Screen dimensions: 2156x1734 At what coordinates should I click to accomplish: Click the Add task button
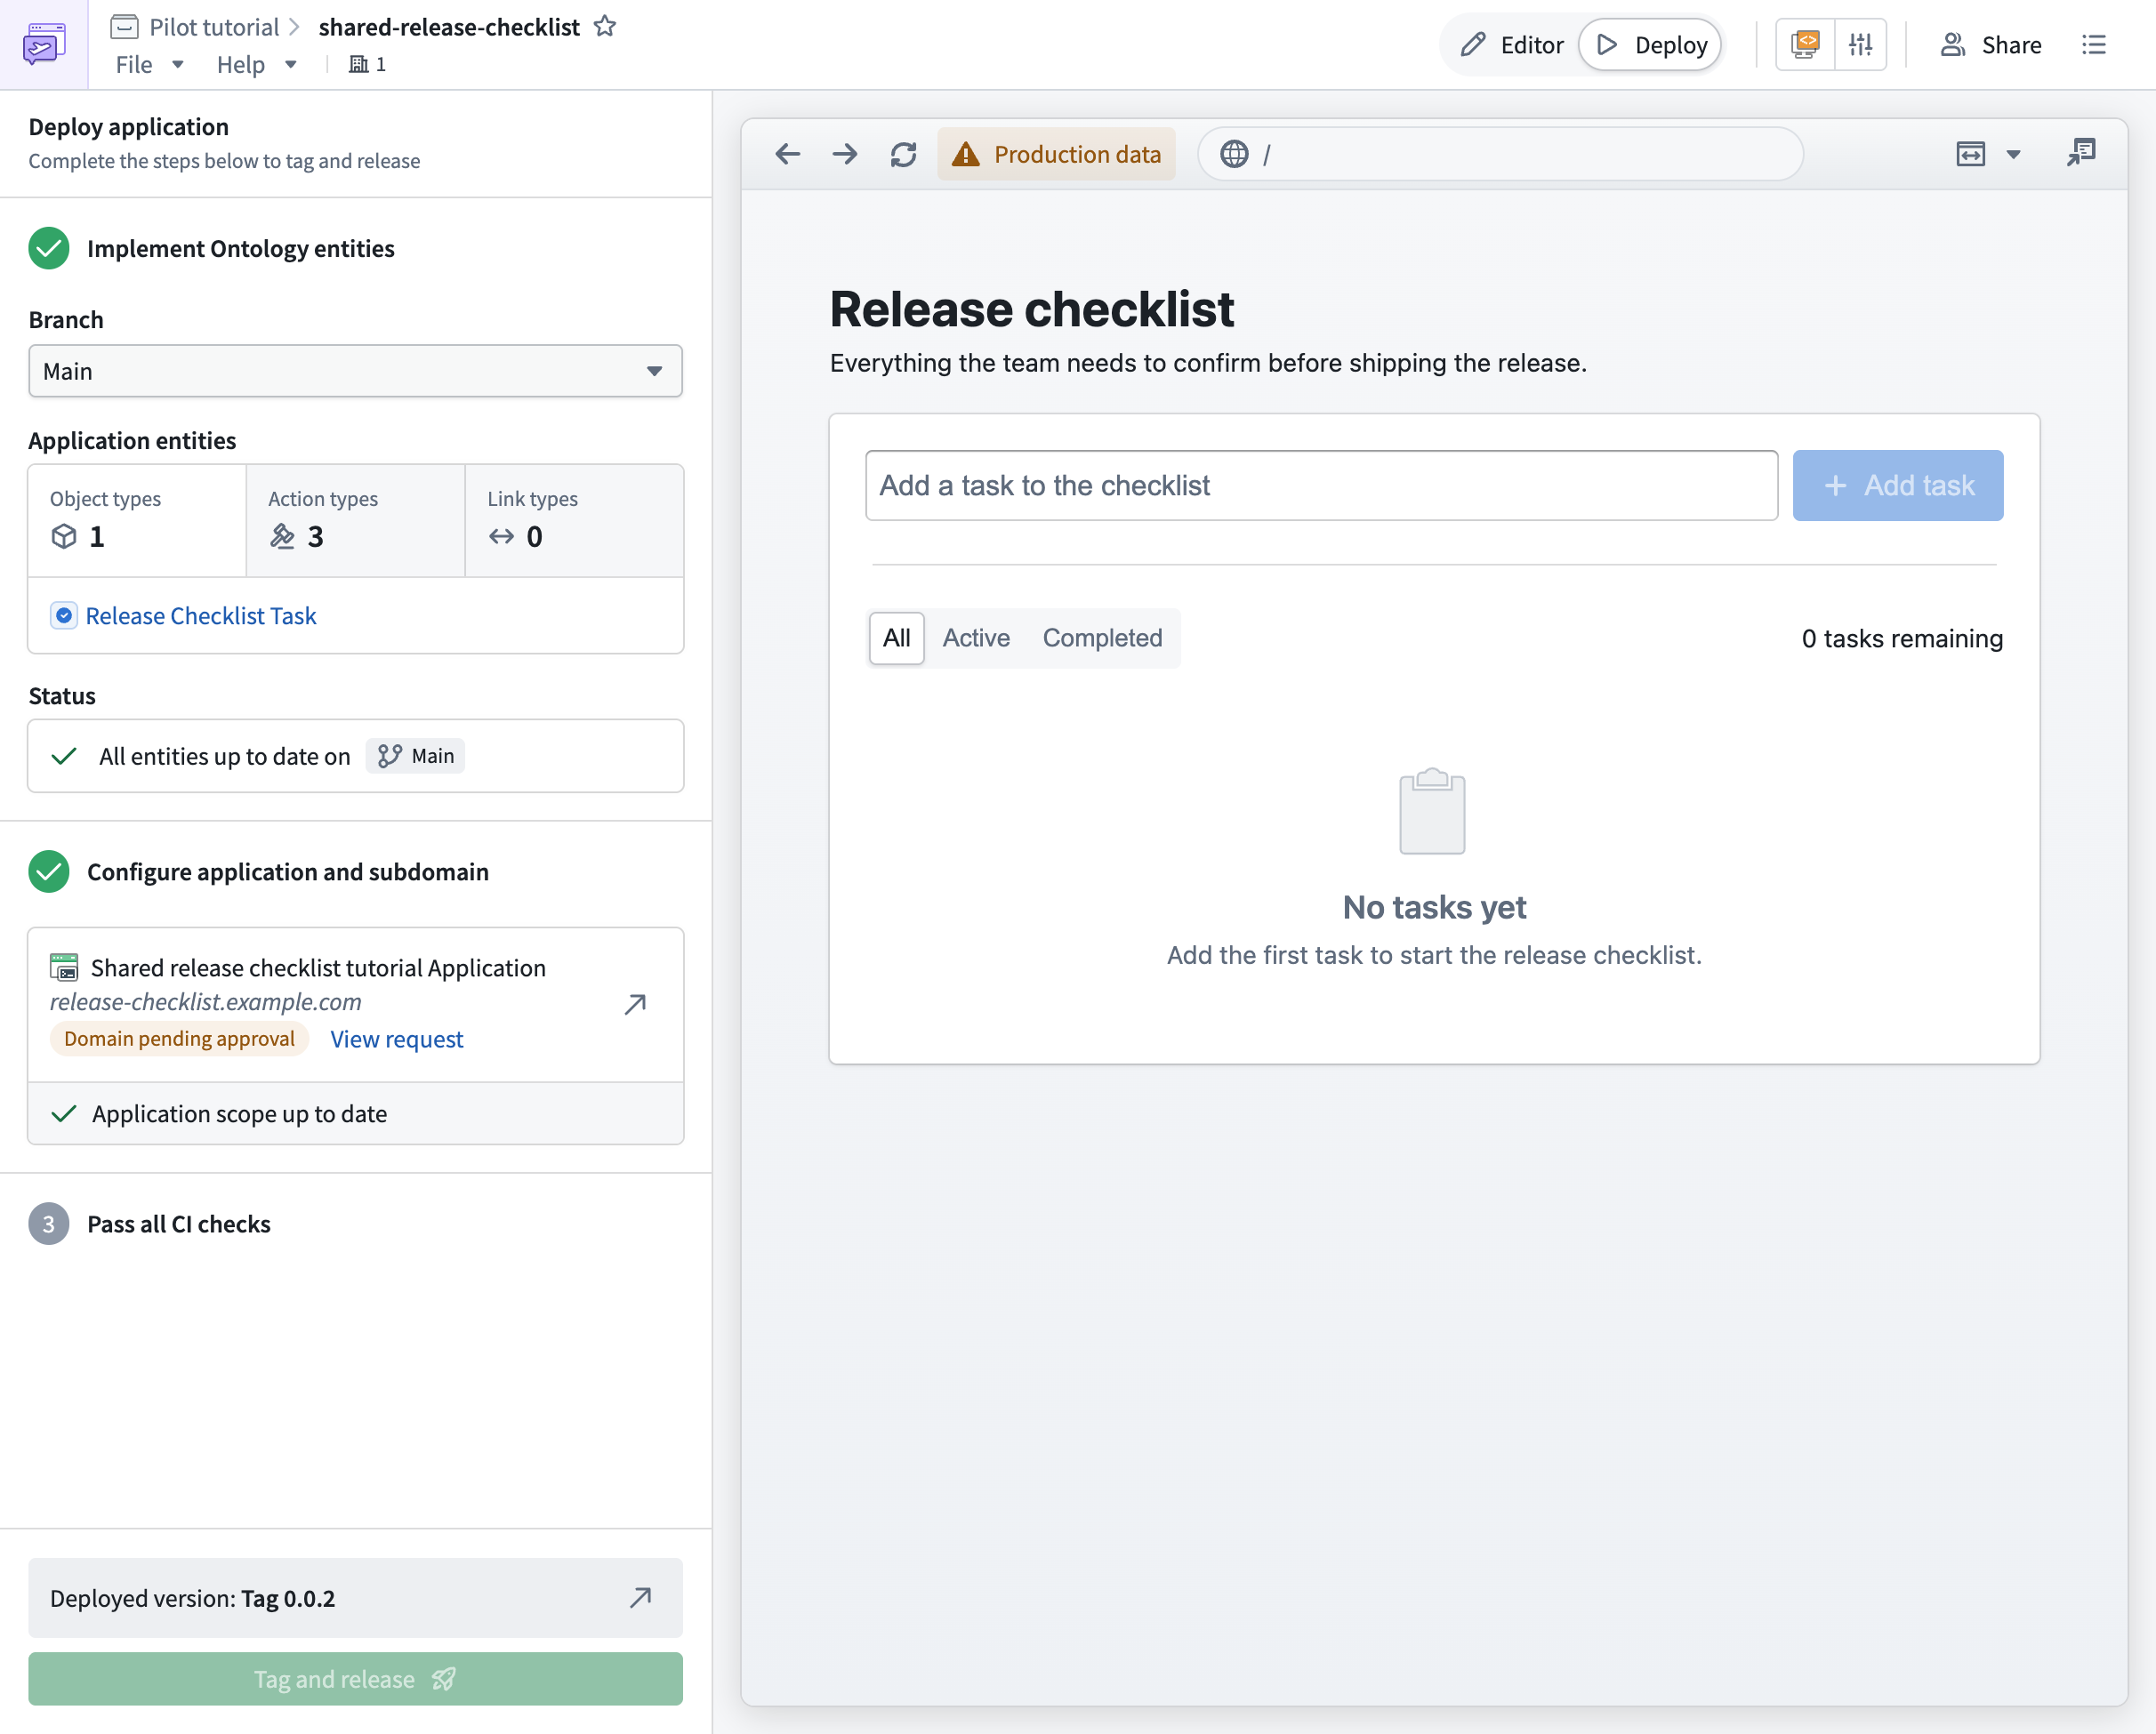(x=1897, y=485)
